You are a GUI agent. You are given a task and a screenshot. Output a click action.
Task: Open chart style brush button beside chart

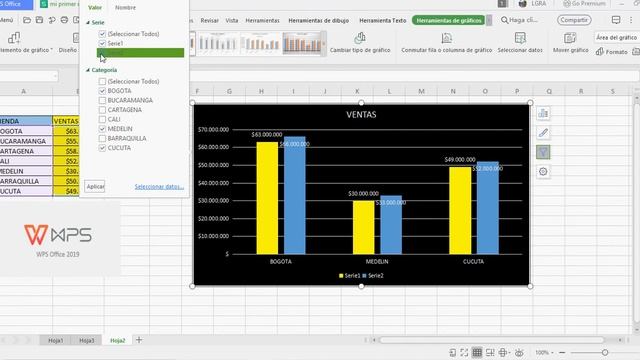tap(543, 133)
